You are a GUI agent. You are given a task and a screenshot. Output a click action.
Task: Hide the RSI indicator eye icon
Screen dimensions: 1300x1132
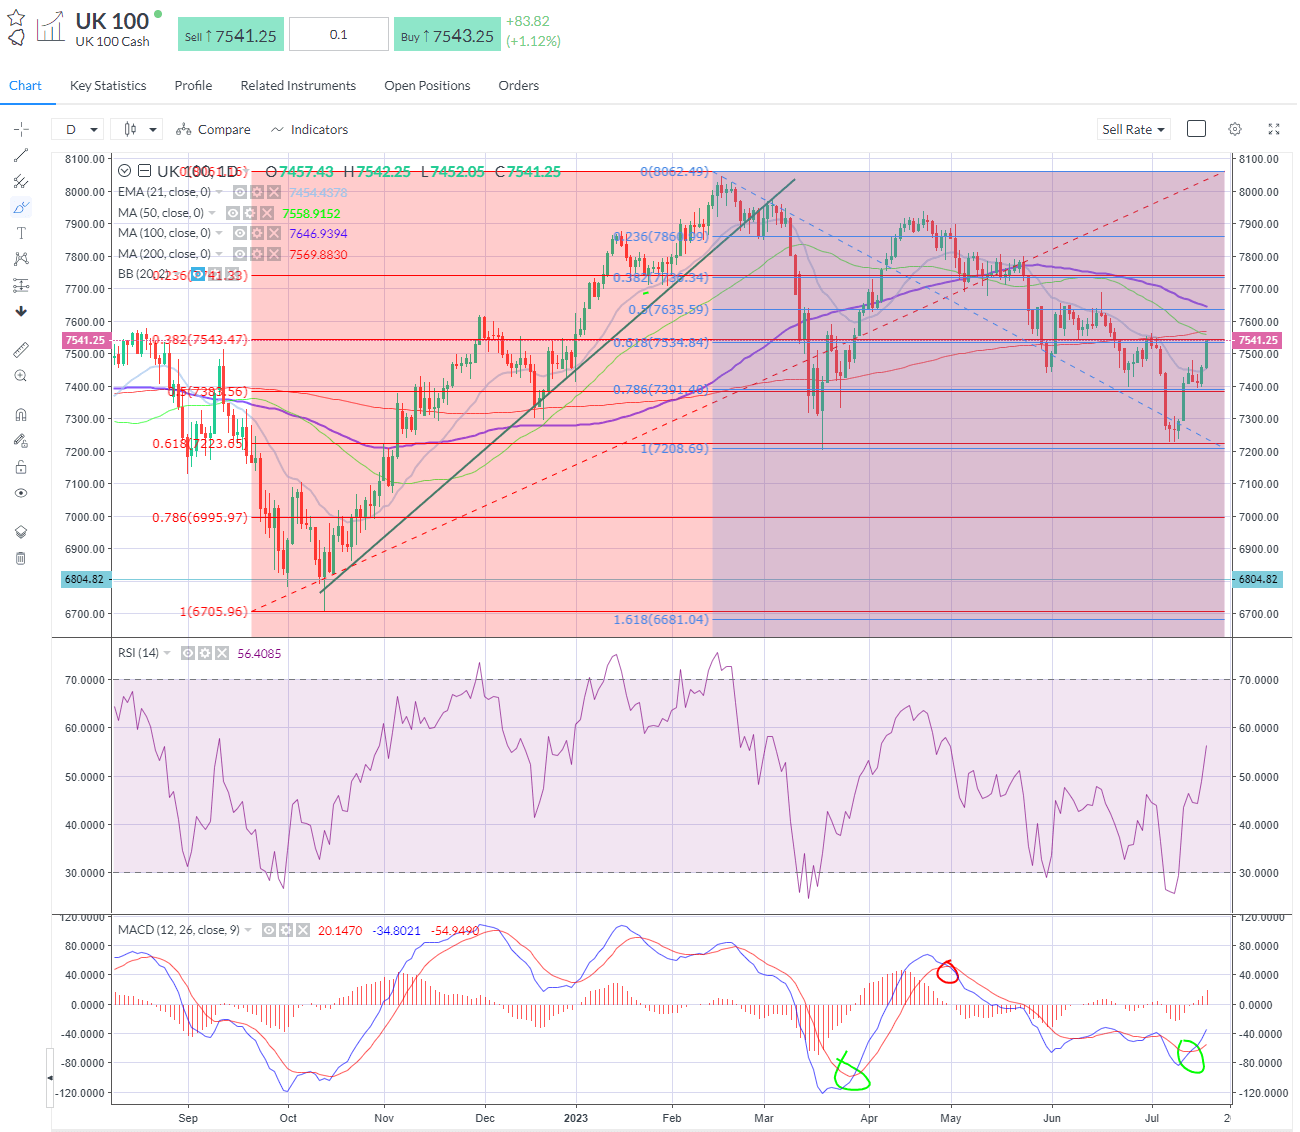188,653
